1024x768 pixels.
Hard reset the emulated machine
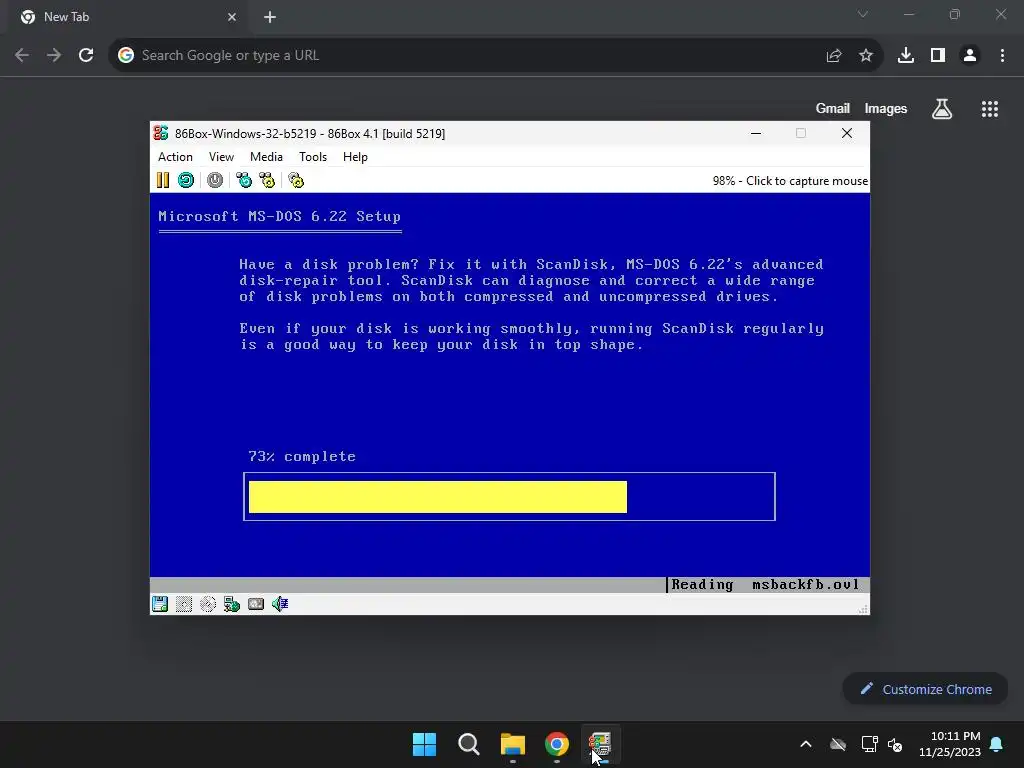[x=186, y=180]
